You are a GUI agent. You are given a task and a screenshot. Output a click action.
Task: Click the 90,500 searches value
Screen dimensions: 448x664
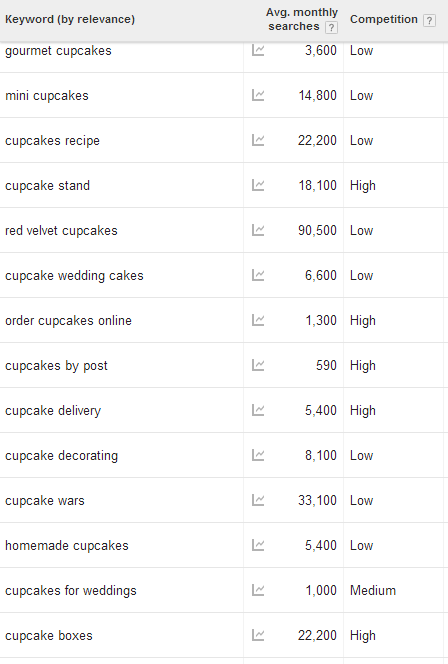click(x=317, y=230)
